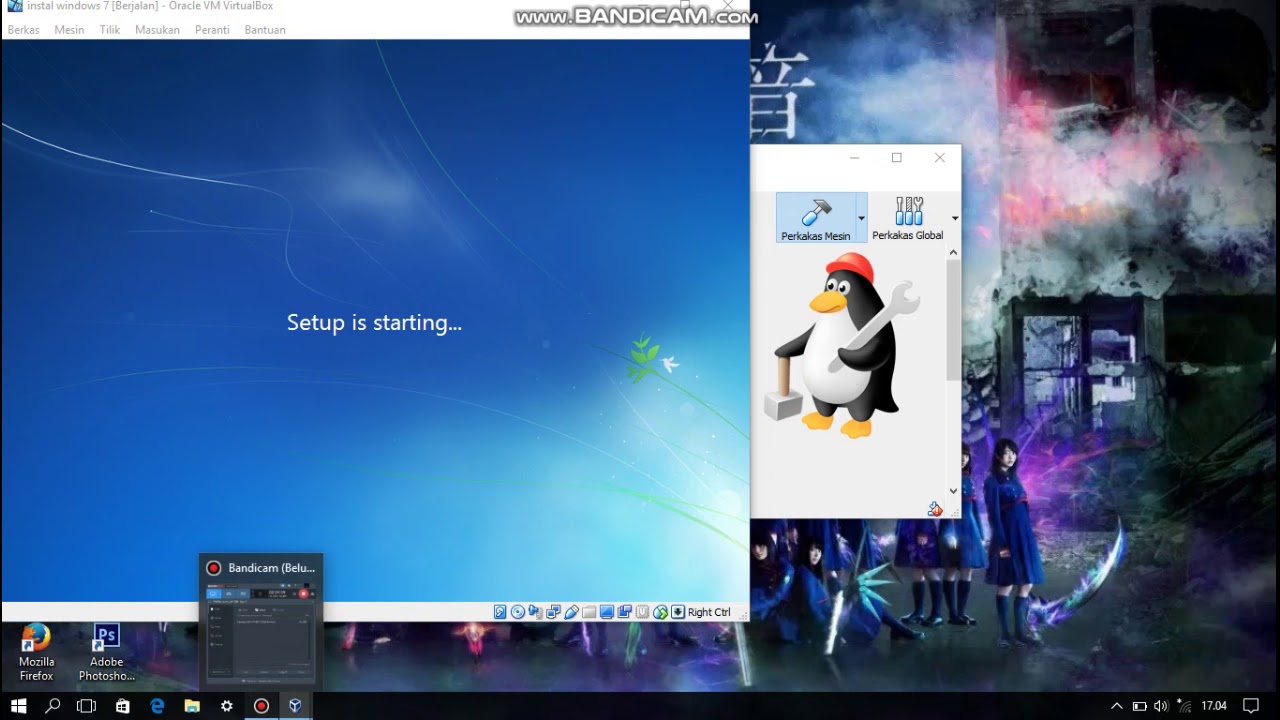Select the Perkakas Mesin tool button
The height and width of the screenshot is (720, 1280).
816,218
